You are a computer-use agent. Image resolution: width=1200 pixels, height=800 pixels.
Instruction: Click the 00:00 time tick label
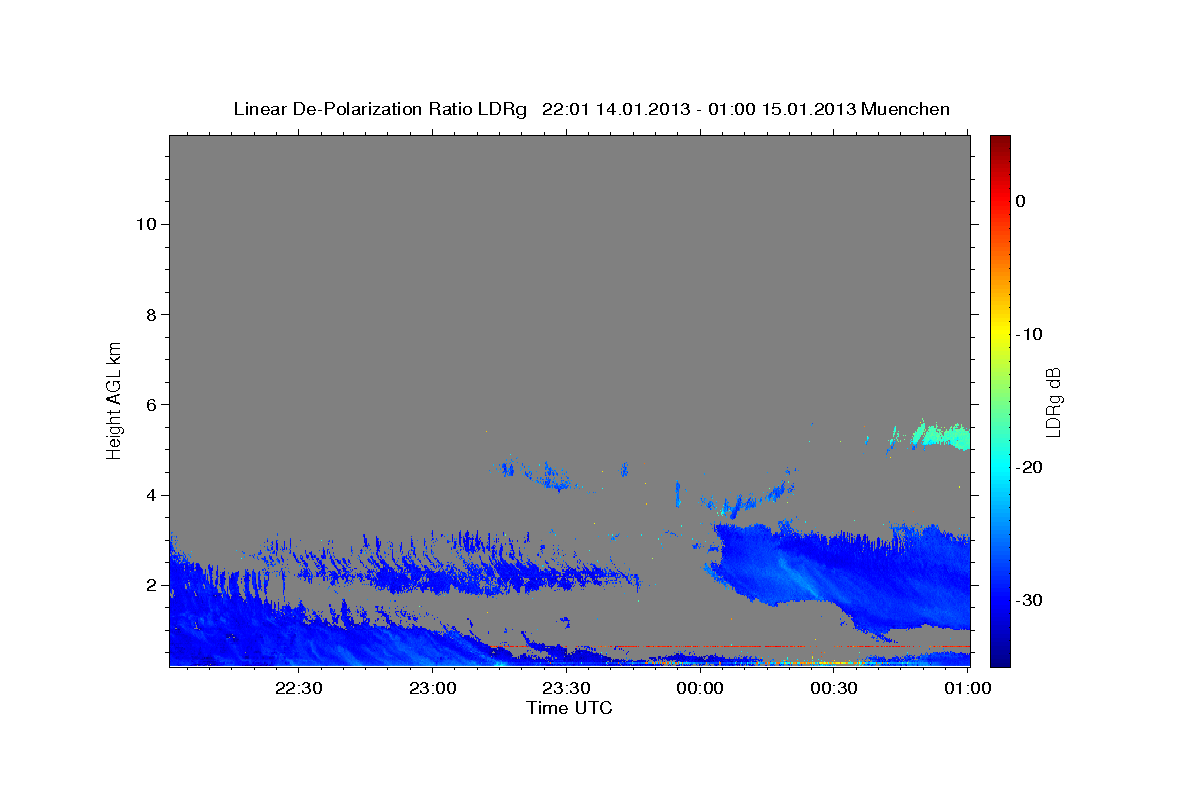(700, 688)
